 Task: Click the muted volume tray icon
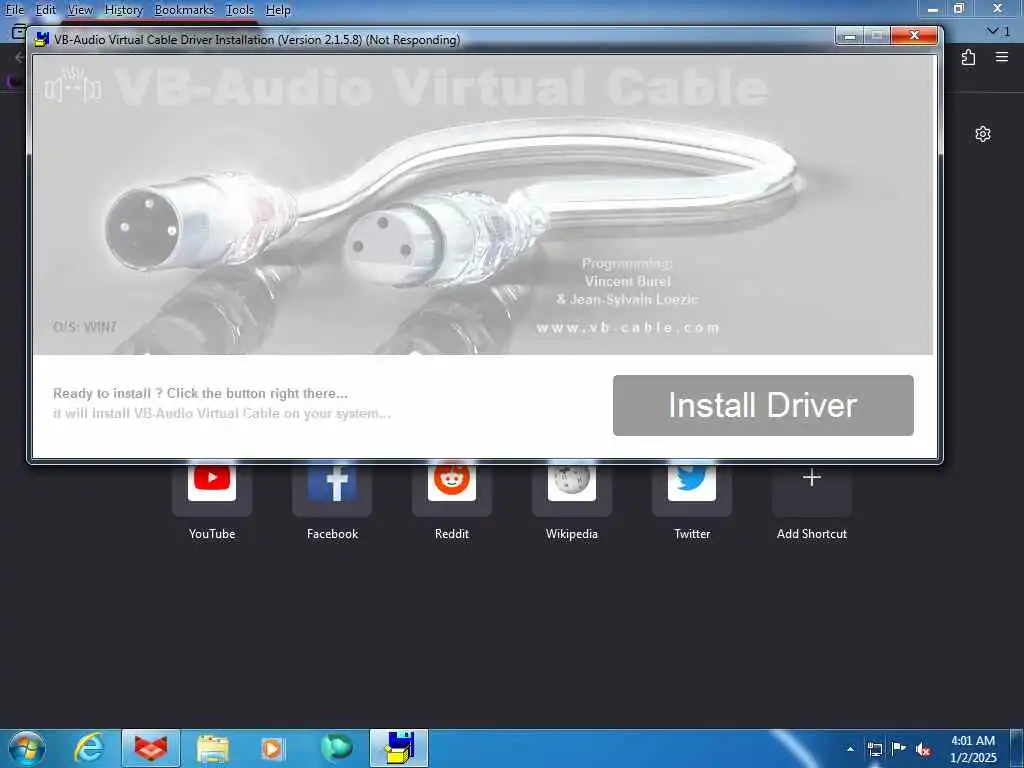(x=923, y=749)
